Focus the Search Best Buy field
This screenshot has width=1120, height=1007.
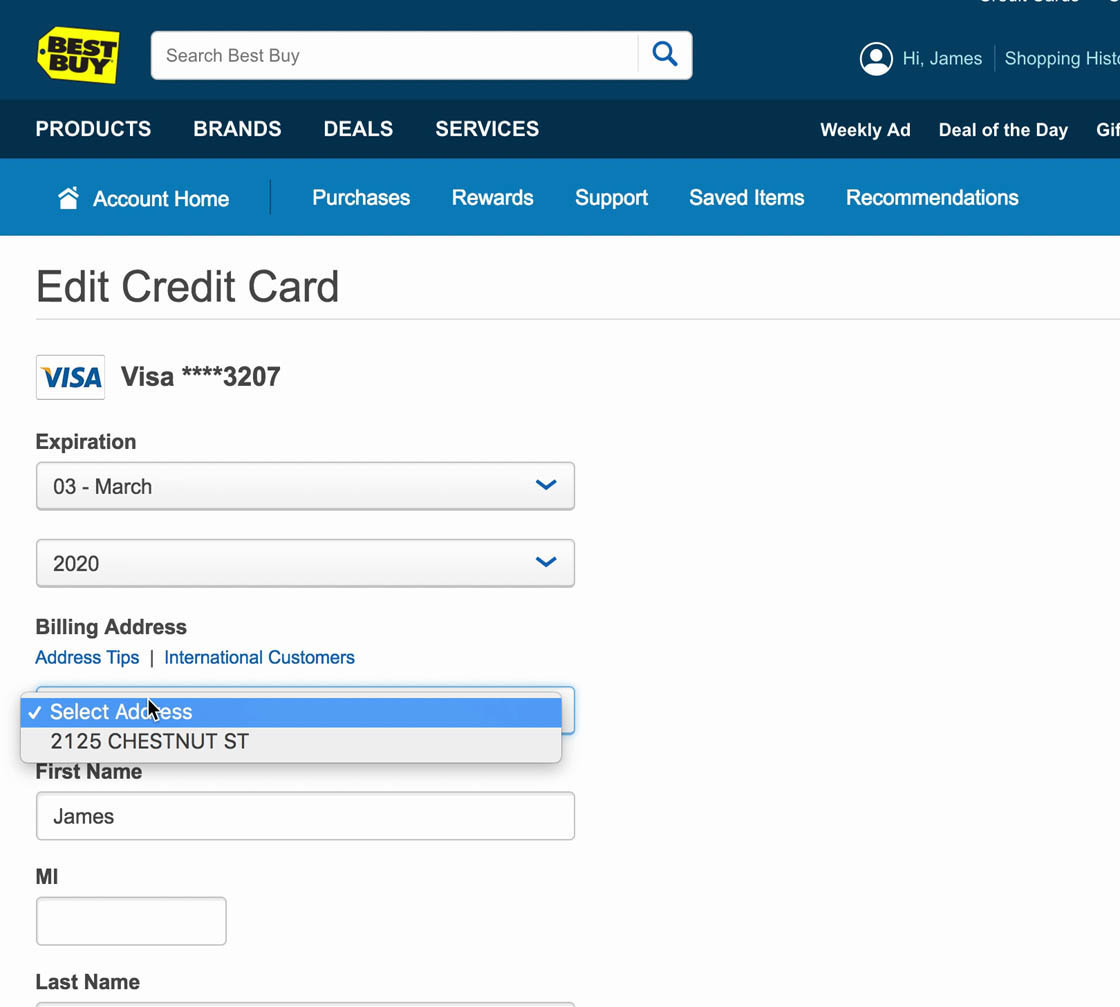point(394,56)
